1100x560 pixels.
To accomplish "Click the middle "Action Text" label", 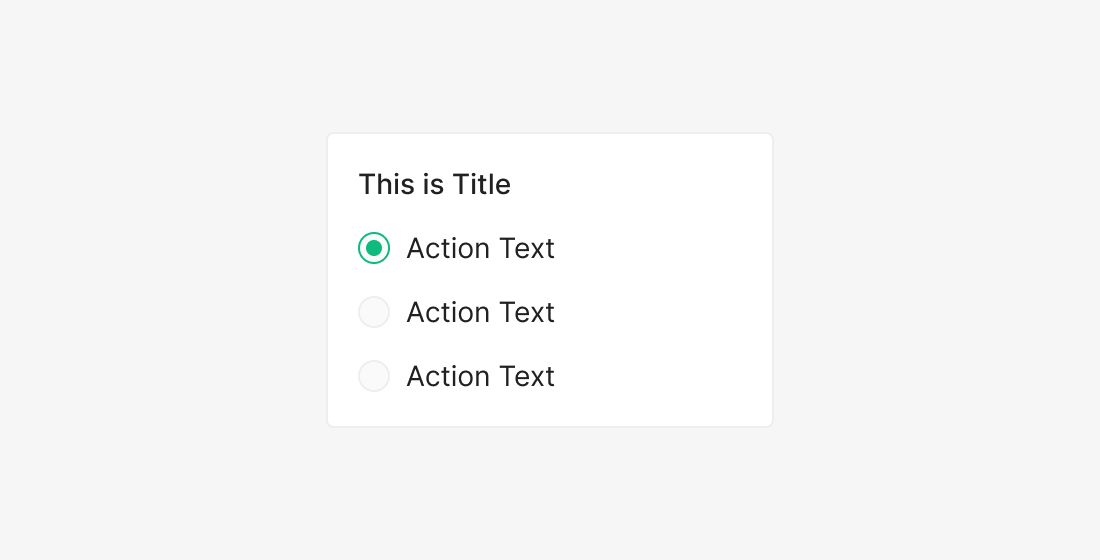I will (x=480, y=312).
